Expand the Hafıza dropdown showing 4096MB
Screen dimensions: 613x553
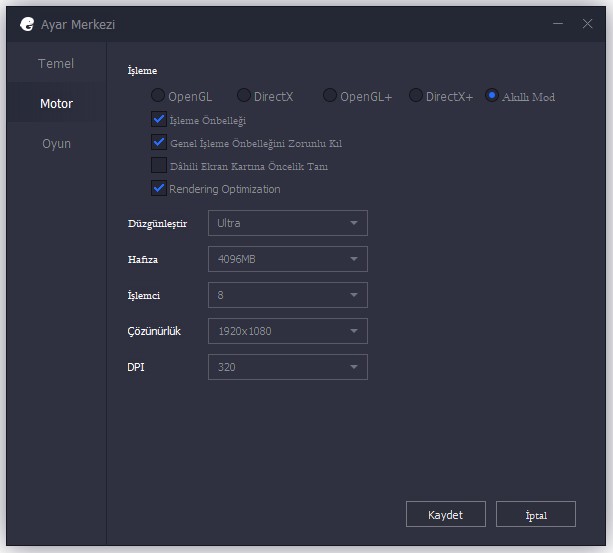pyautogui.click(x=287, y=259)
